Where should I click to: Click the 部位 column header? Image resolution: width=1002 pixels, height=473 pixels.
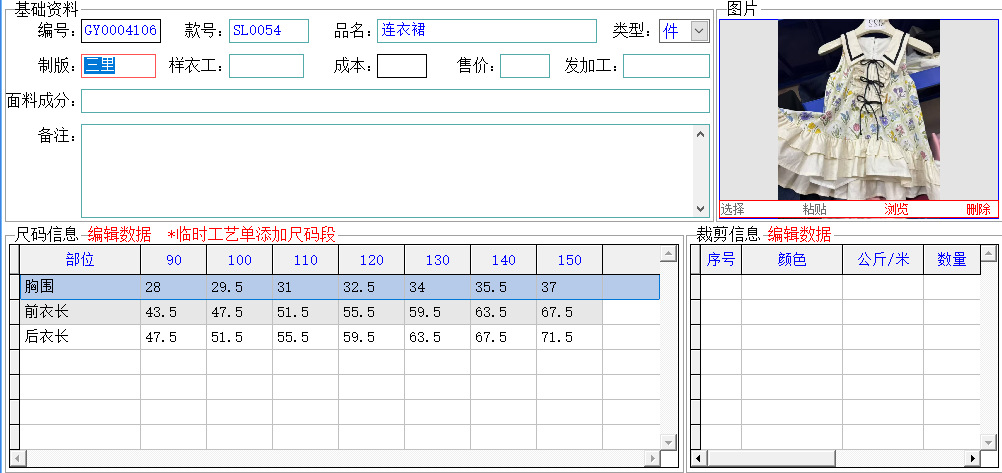coord(80,260)
